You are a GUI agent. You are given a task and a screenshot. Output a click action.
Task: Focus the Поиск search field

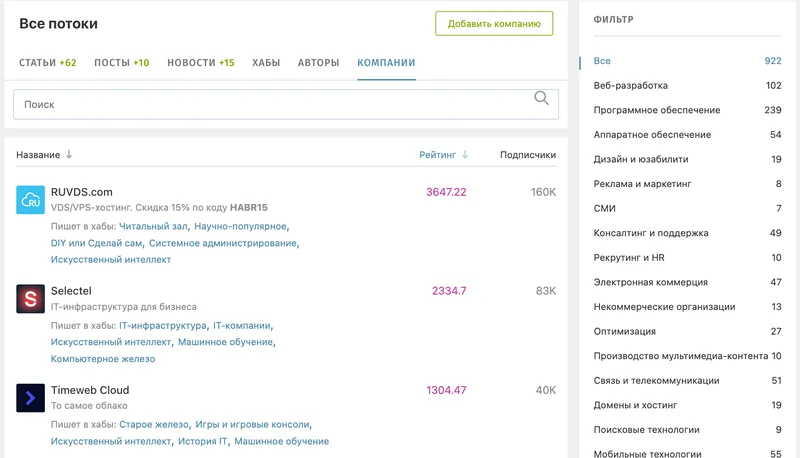286,105
